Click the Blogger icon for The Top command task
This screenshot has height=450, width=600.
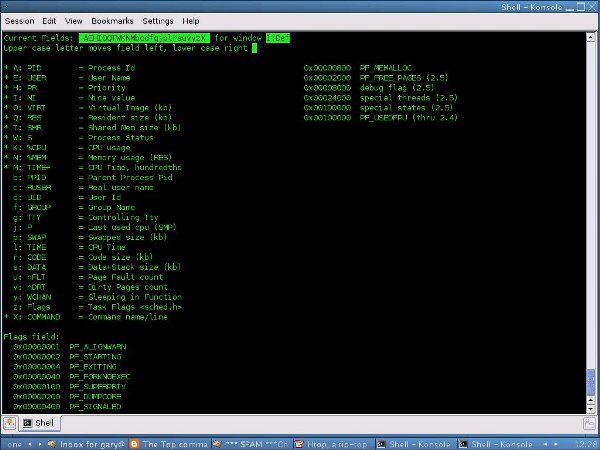[x=134, y=444]
